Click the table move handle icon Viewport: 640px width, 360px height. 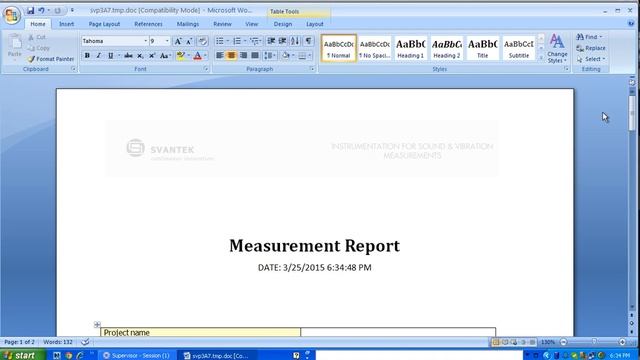(x=97, y=324)
